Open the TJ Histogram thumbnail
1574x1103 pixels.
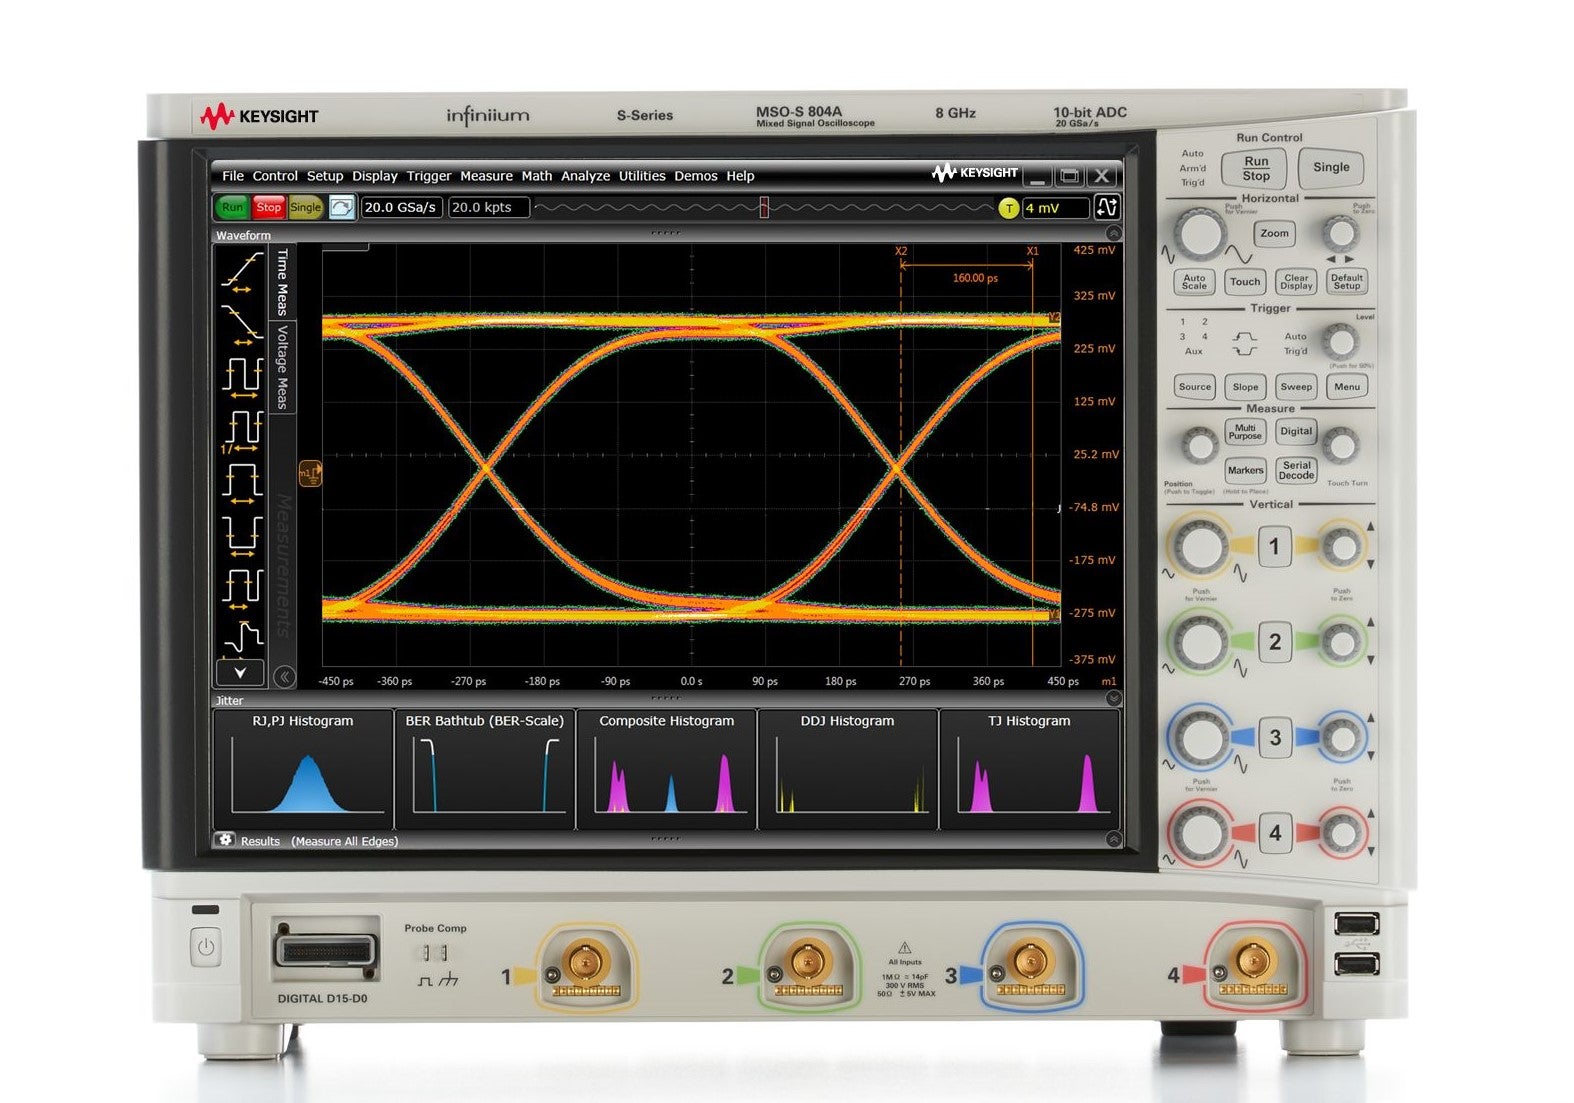(1029, 768)
